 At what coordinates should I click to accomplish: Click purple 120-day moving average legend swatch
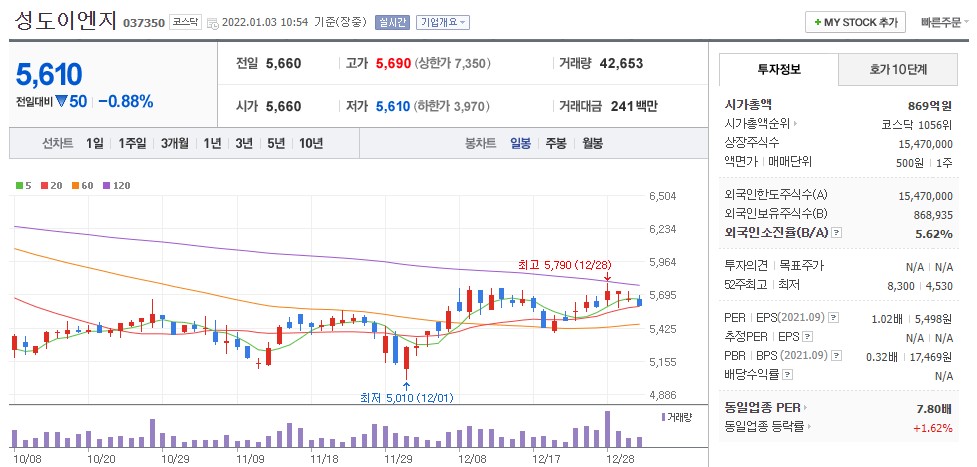pyautogui.click(x=106, y=185)
